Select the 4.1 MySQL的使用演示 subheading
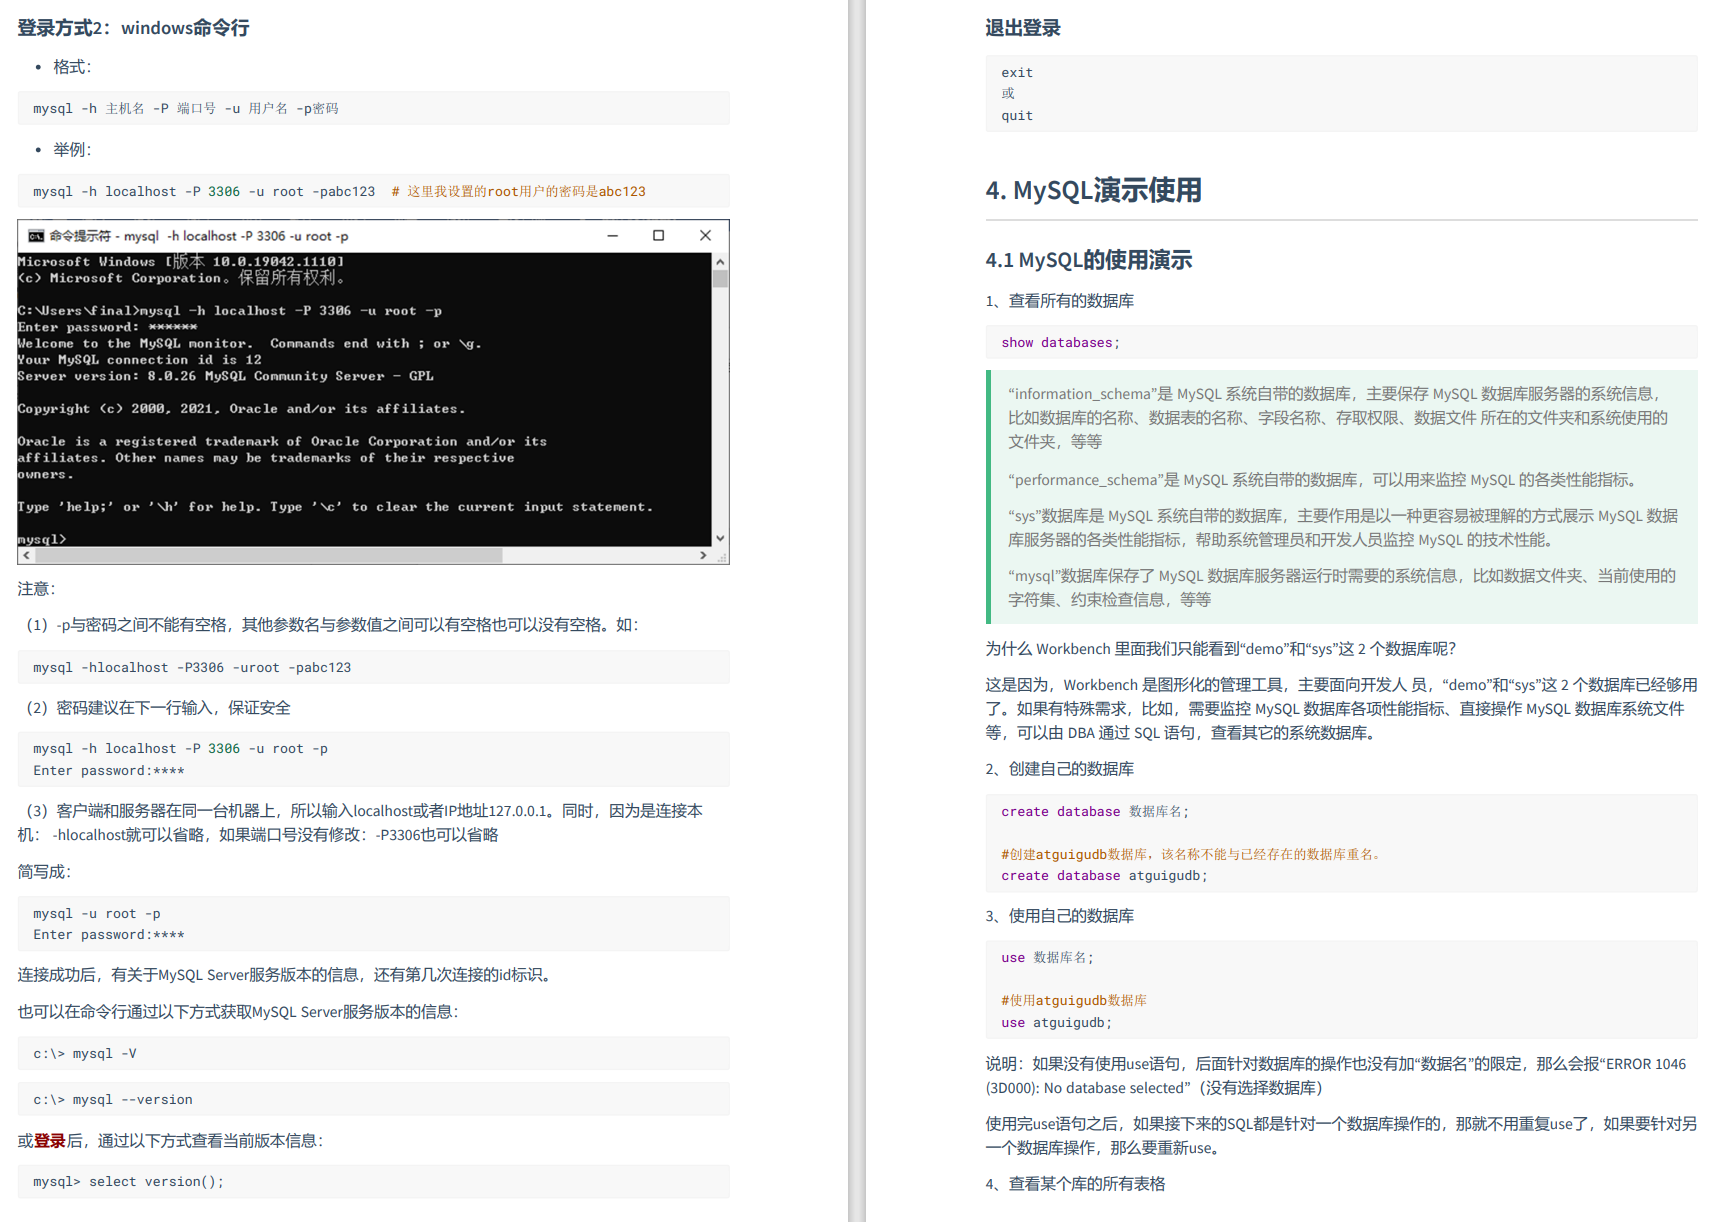The width and height of the screenshot is (1711, 1222). pyautogui.click(x=1087, y=260)
